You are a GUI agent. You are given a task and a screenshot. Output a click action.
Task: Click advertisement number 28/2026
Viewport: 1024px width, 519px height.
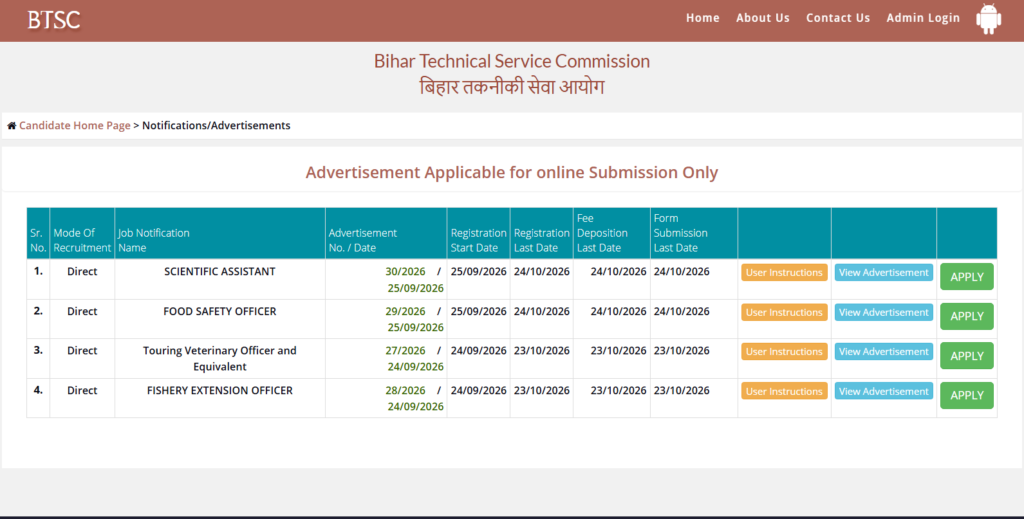tap(405, 390)
